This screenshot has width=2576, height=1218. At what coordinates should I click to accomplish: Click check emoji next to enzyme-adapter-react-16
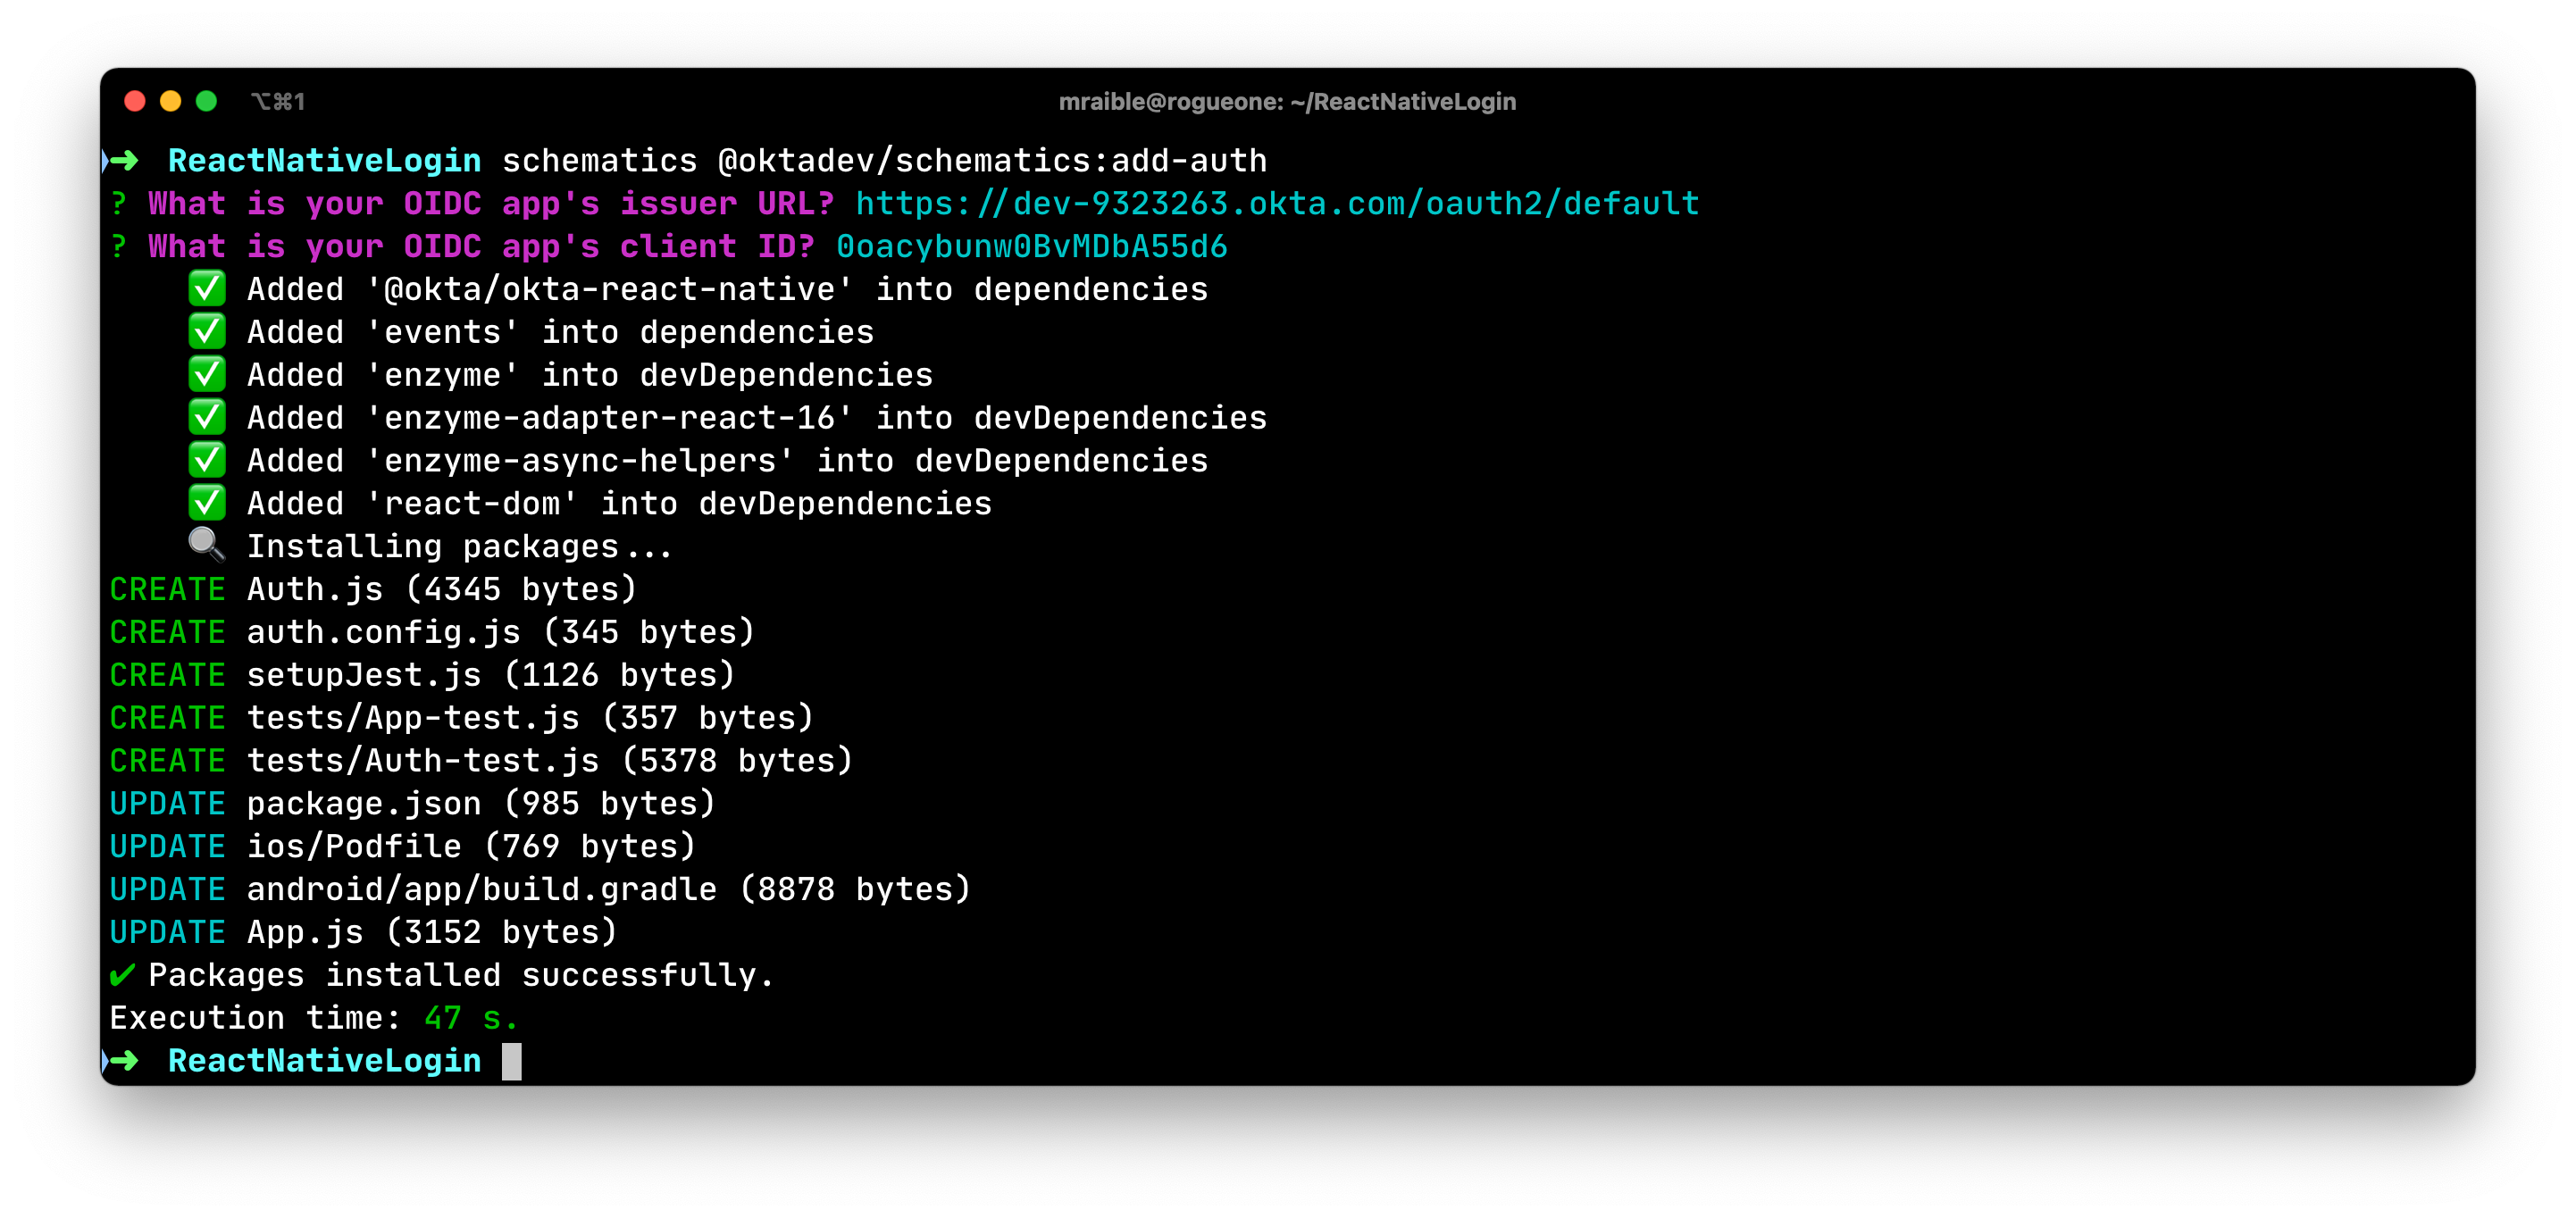[207, 417]
